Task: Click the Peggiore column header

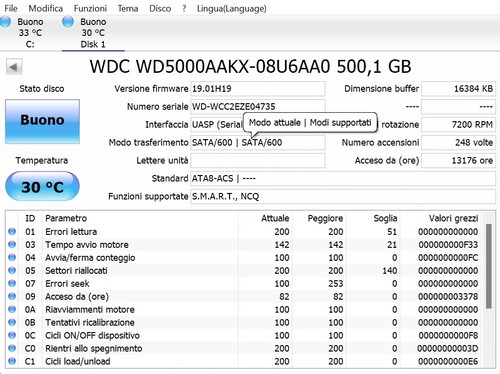Action: [x=325, y=218]
